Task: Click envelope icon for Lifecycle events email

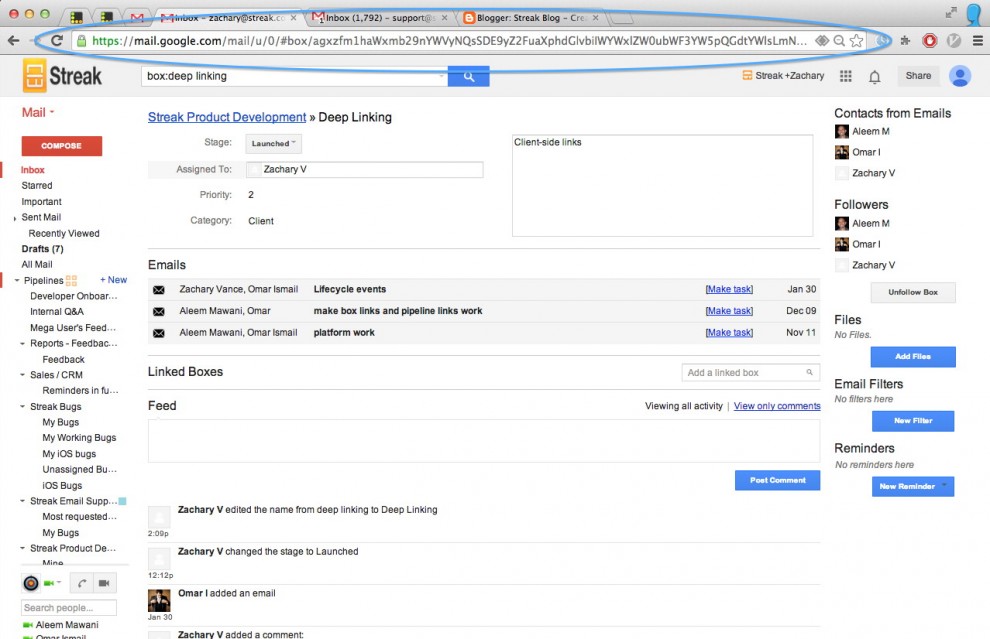Action: (x=158, y=290)
